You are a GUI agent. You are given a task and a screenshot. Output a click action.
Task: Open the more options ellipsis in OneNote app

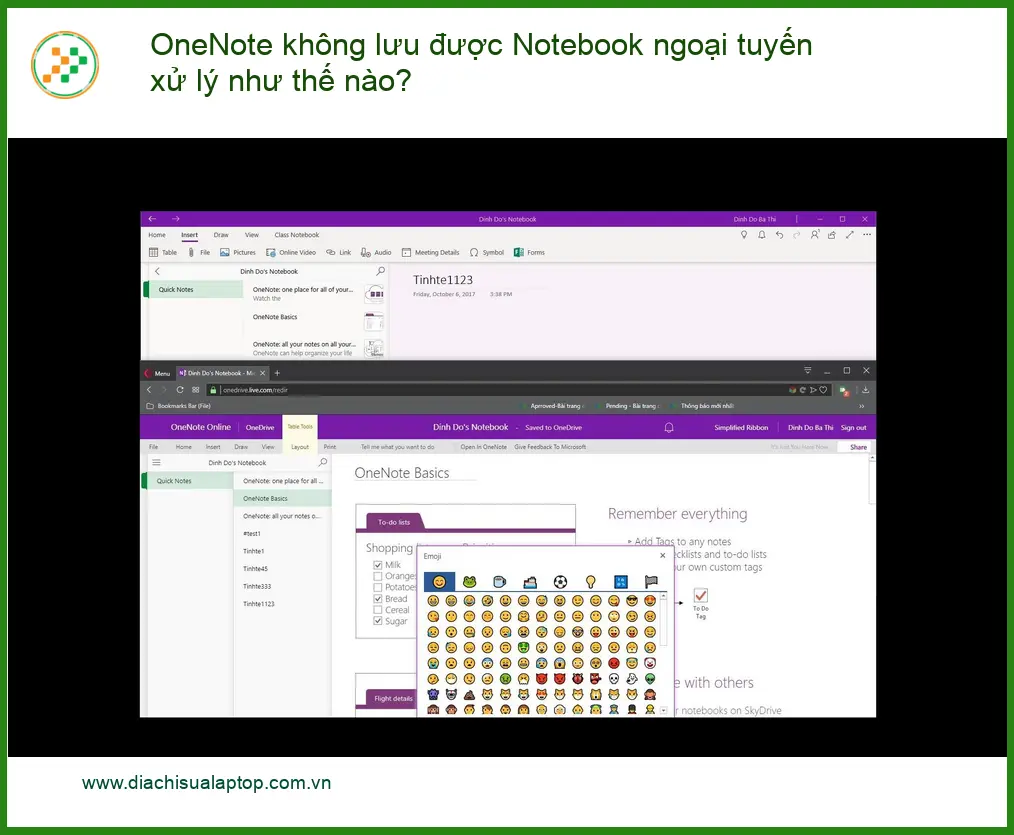point(867,235)
